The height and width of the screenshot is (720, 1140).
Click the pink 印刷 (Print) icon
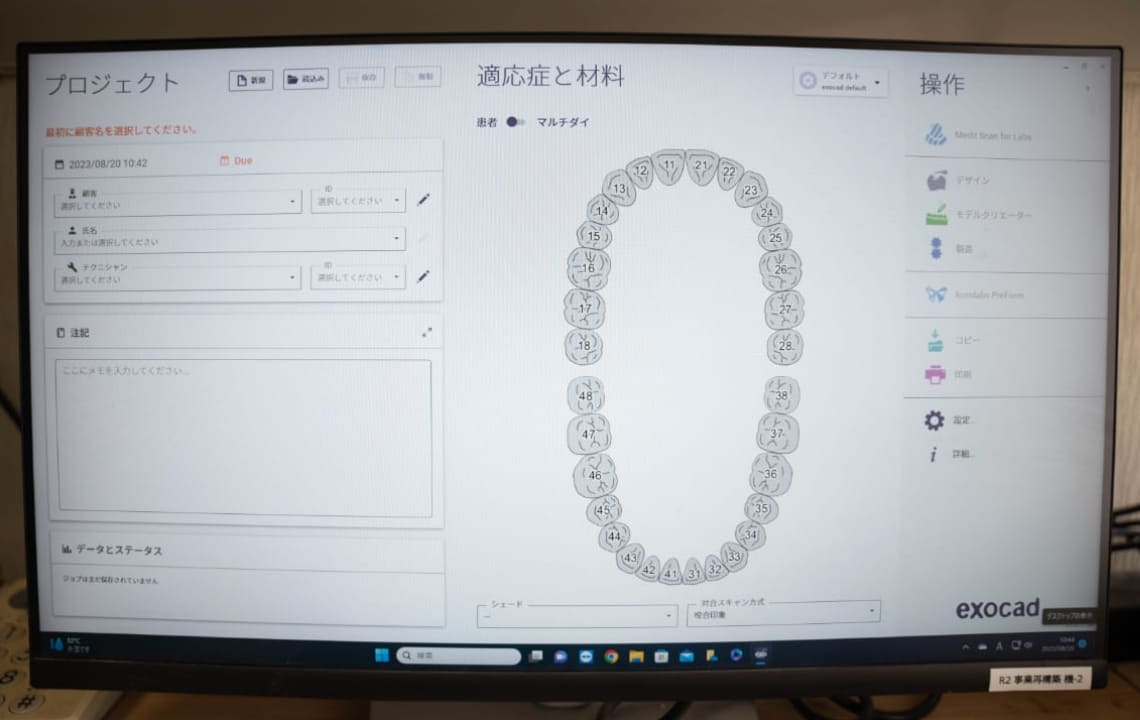936,375
